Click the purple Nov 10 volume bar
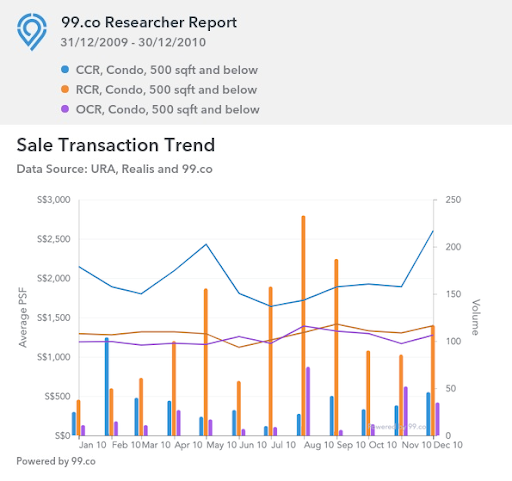The height and width of the screenshot is (481, 512). coord(406,411)
